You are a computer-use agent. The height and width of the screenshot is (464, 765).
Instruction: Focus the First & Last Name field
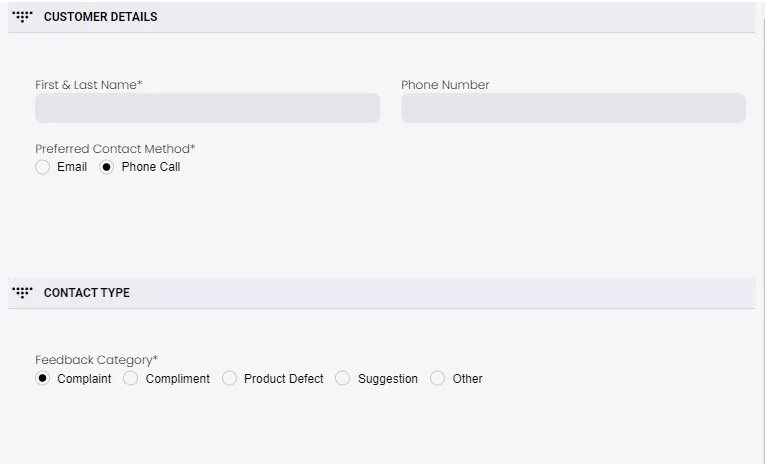pyautogui.click(x=207, y=108)
